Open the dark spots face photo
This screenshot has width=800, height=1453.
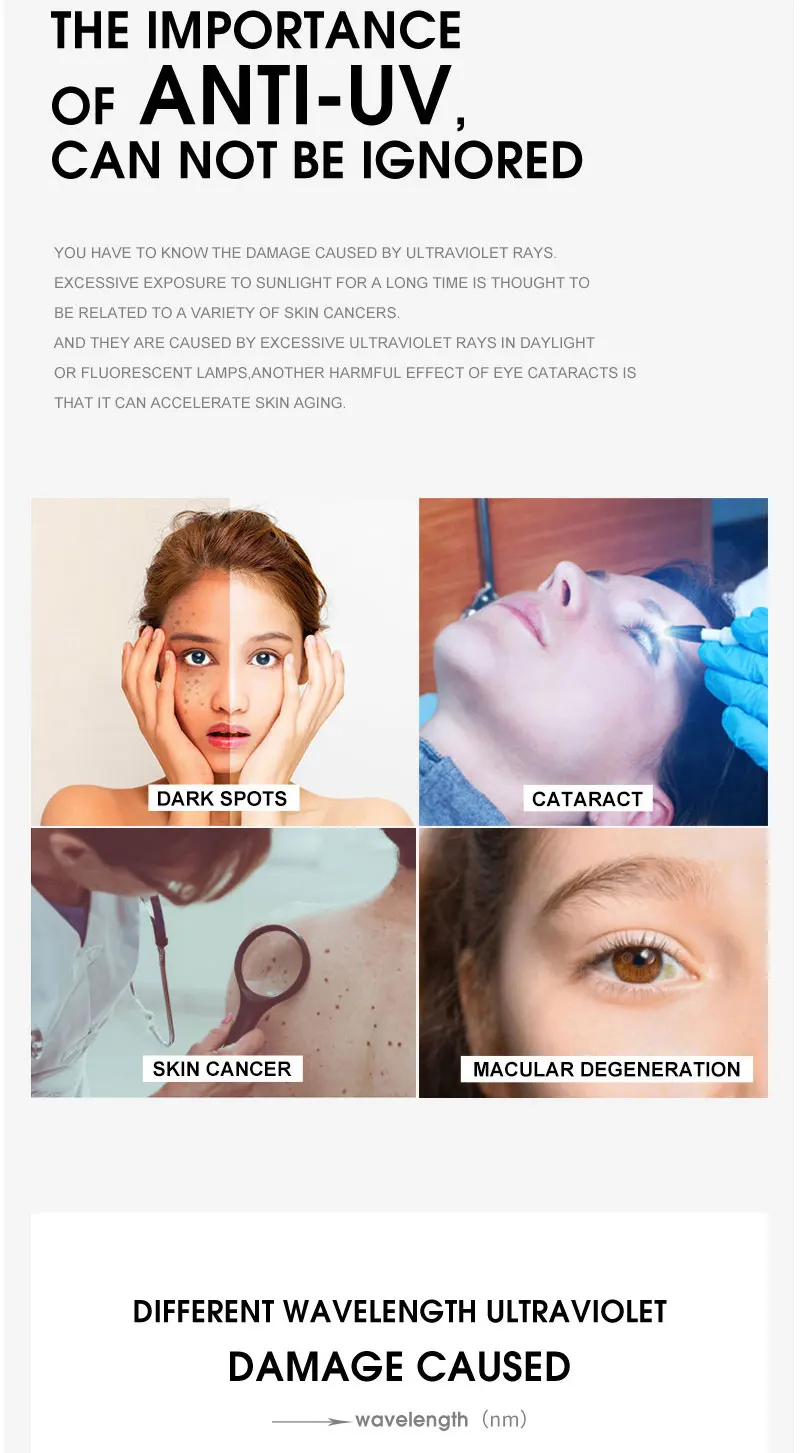[x=223, y=661]
